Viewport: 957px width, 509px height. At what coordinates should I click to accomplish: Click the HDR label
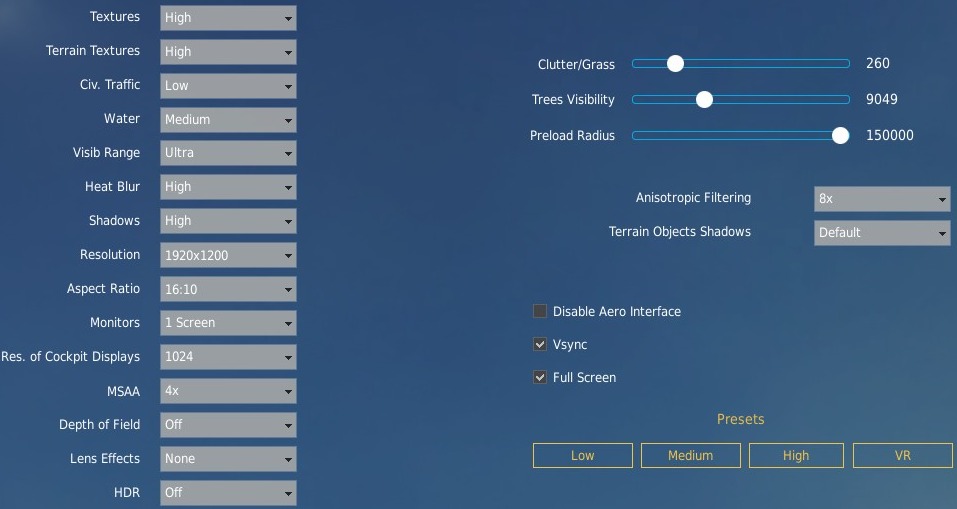click(x=127, y=493)
